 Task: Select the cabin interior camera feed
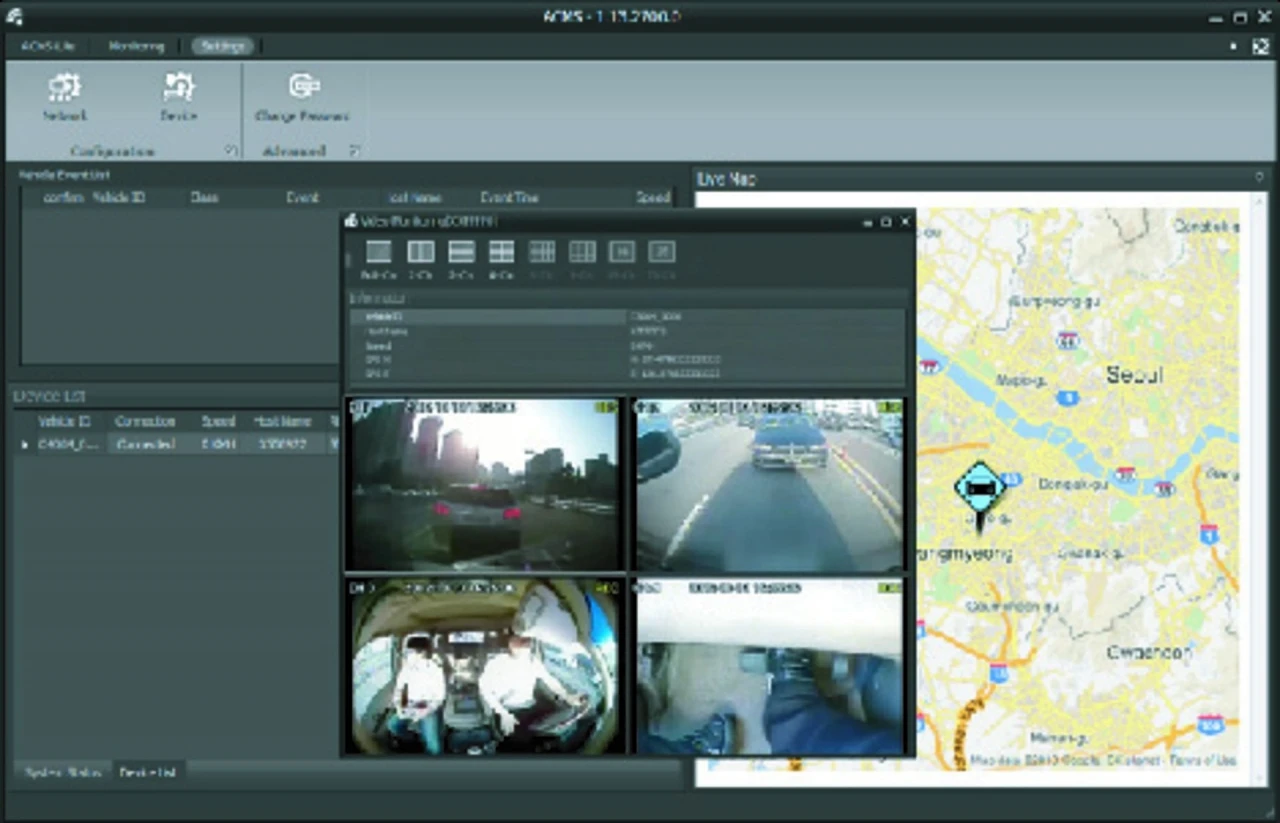coord(484,665)
